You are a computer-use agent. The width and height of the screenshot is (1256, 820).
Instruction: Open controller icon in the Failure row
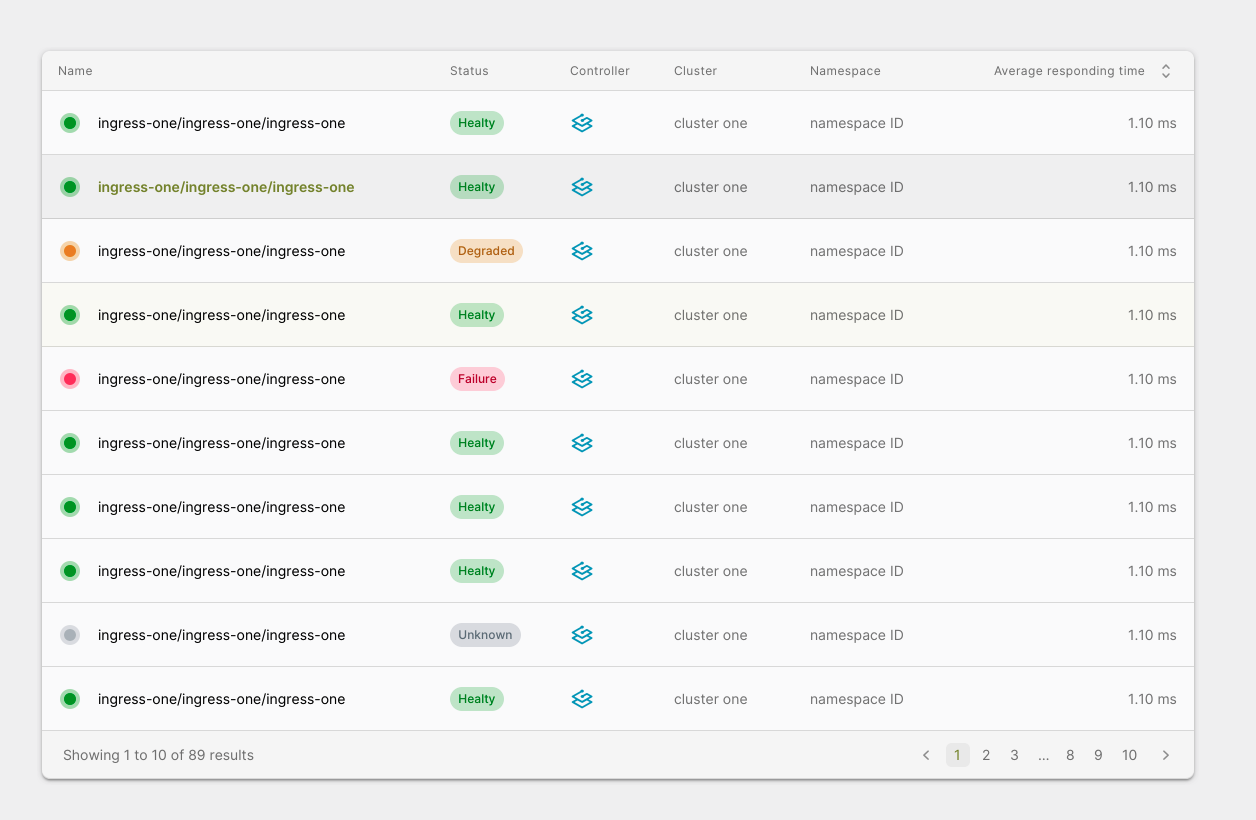(x=582, y=379)
